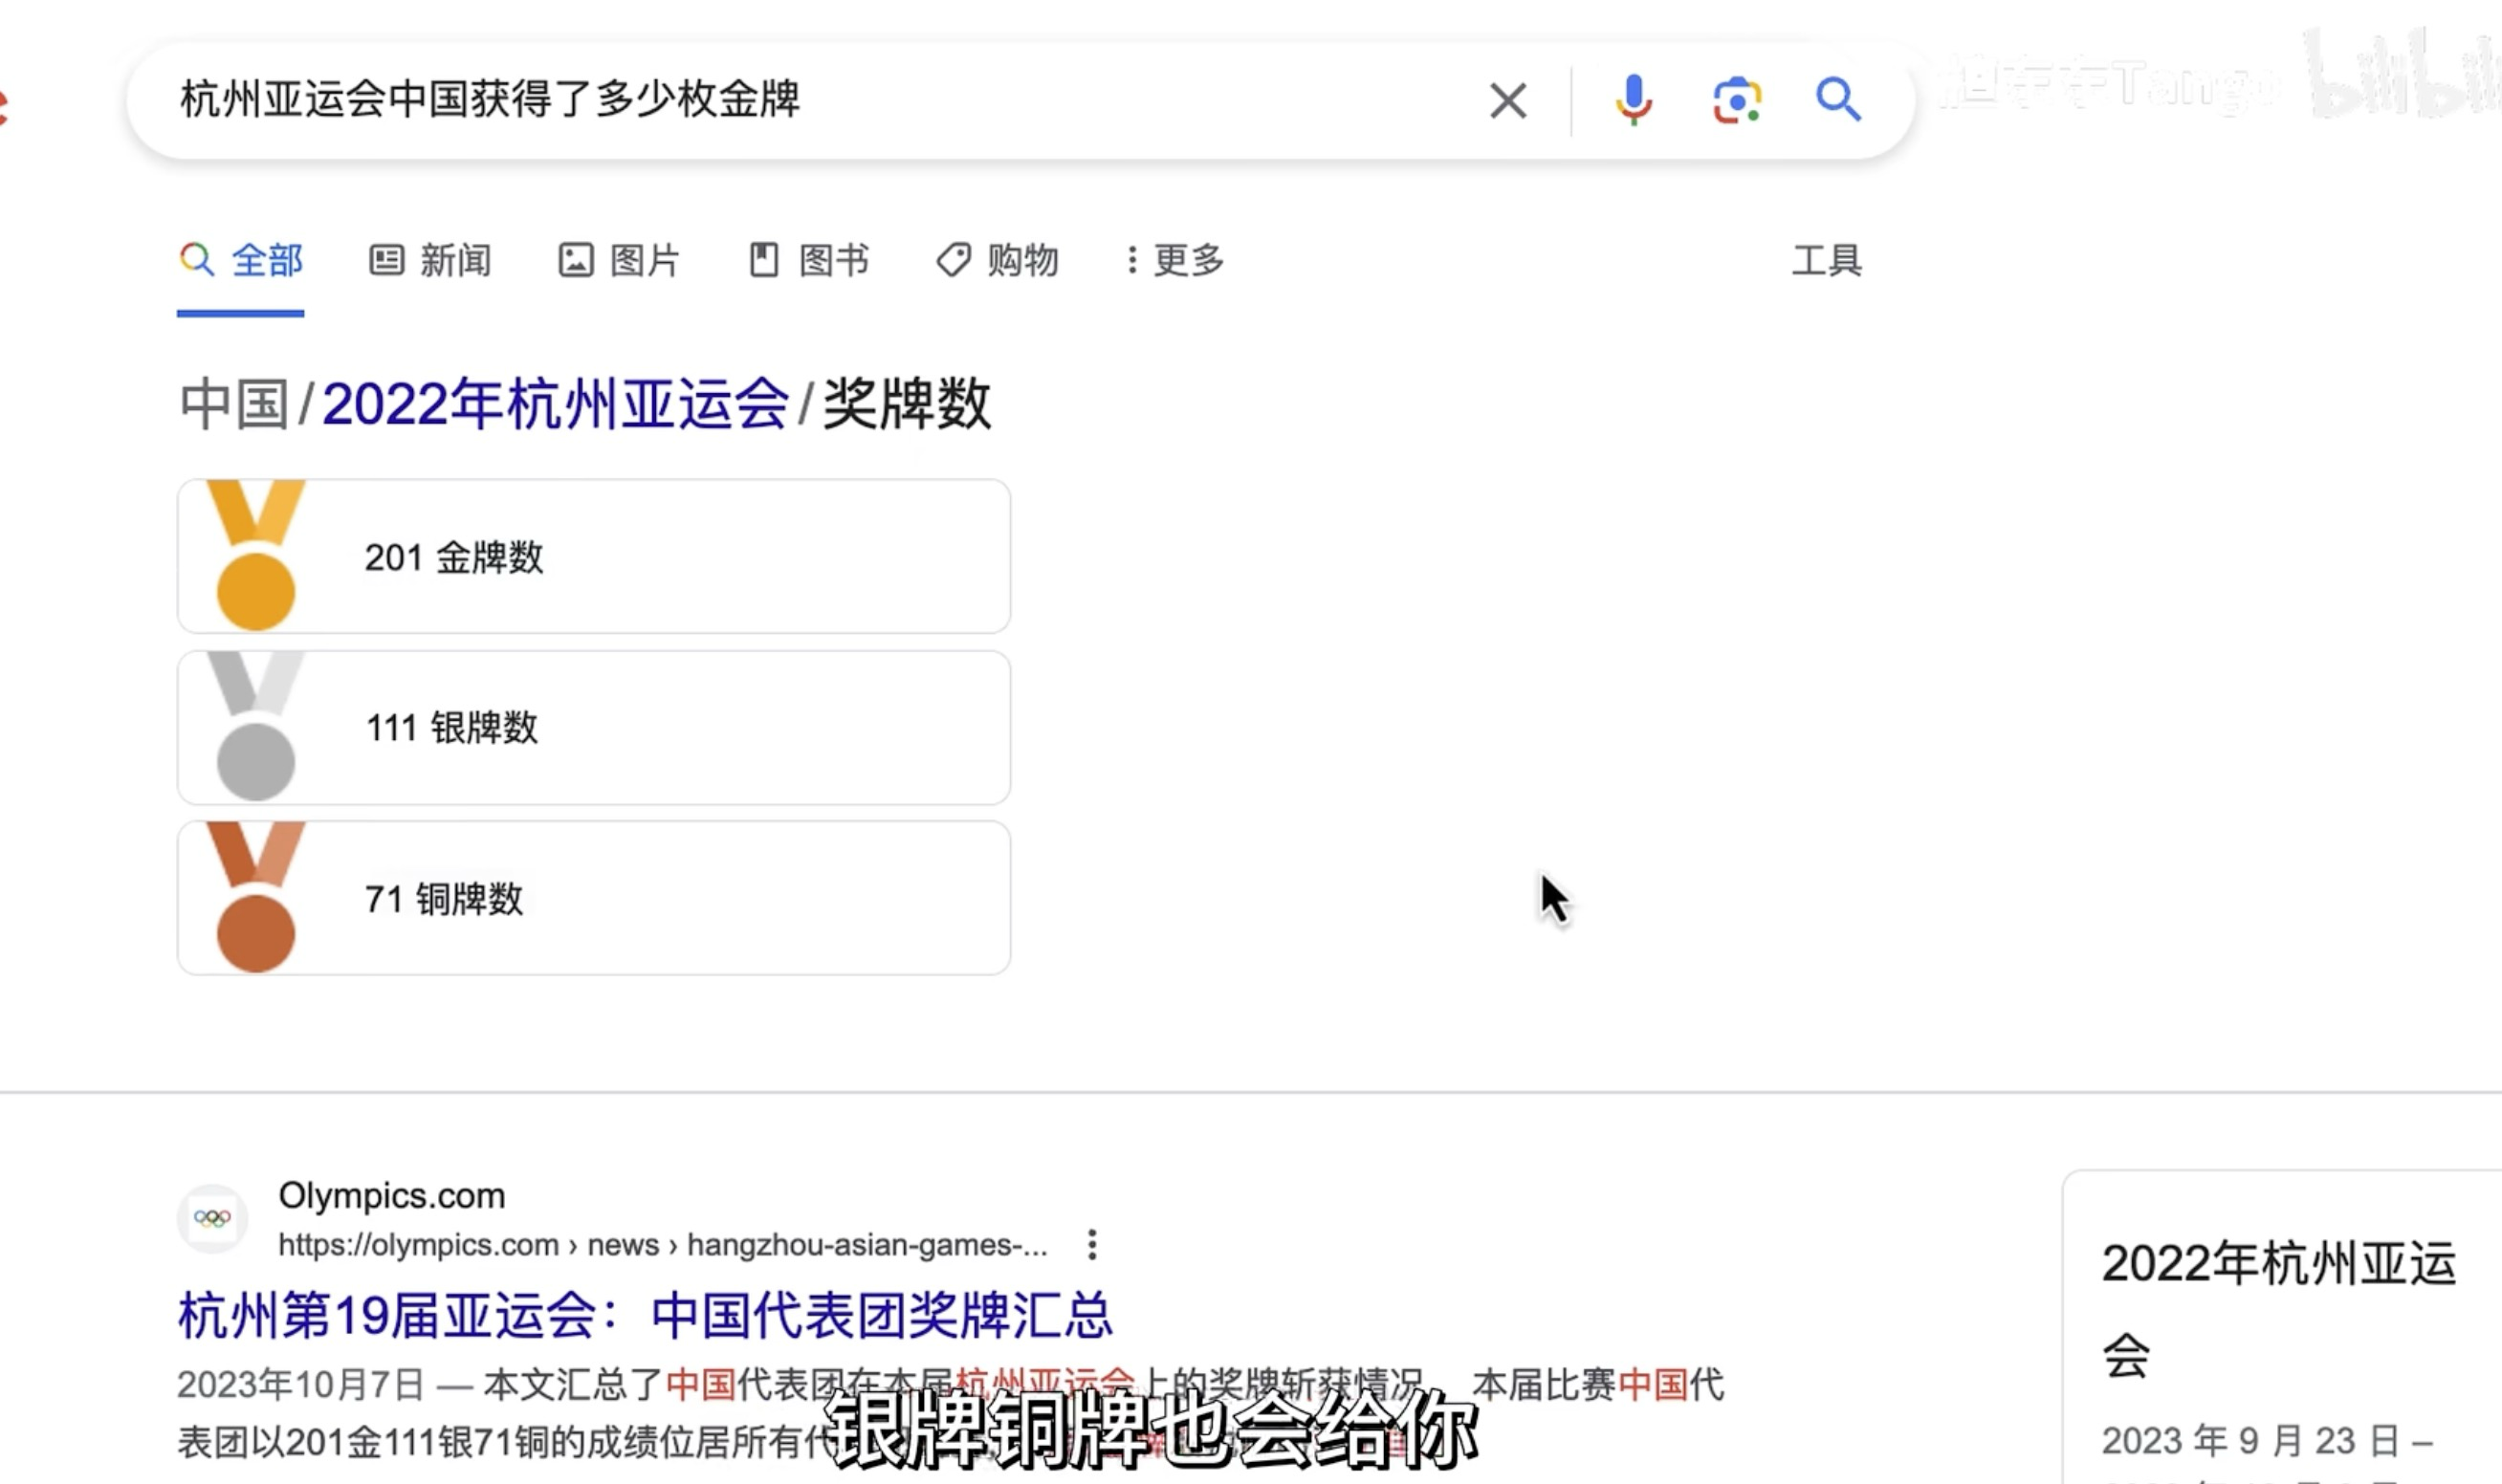The image size is (2502, 1484).
Task: Click the bronze medal icon
Action: (256, 898)
